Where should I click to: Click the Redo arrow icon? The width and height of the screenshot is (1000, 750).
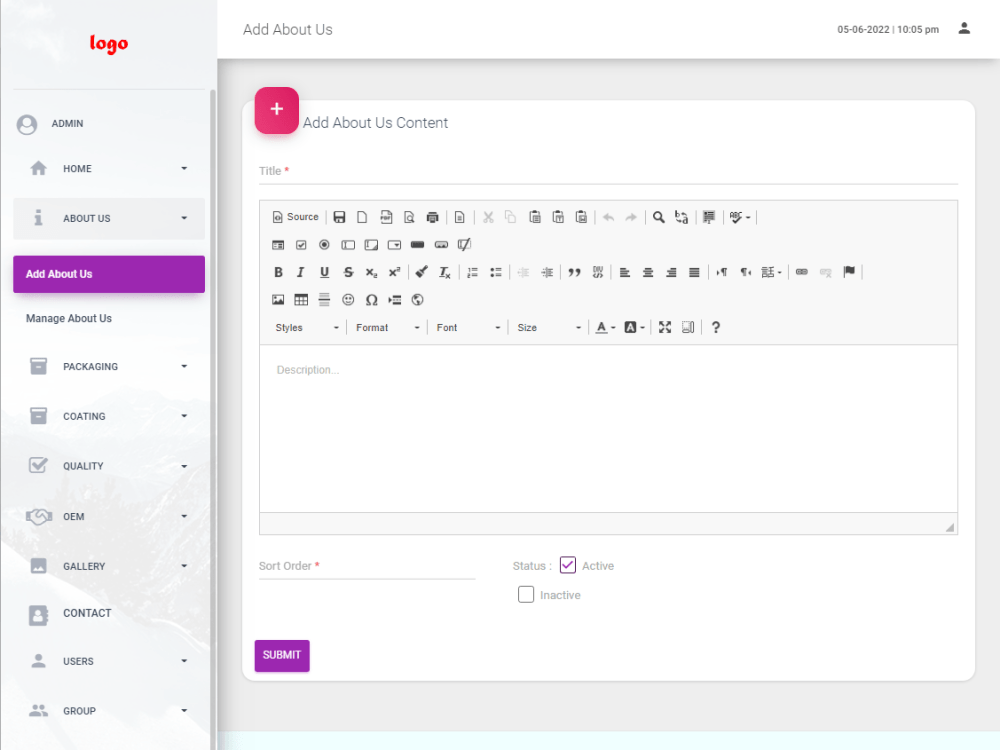(631, 217)
